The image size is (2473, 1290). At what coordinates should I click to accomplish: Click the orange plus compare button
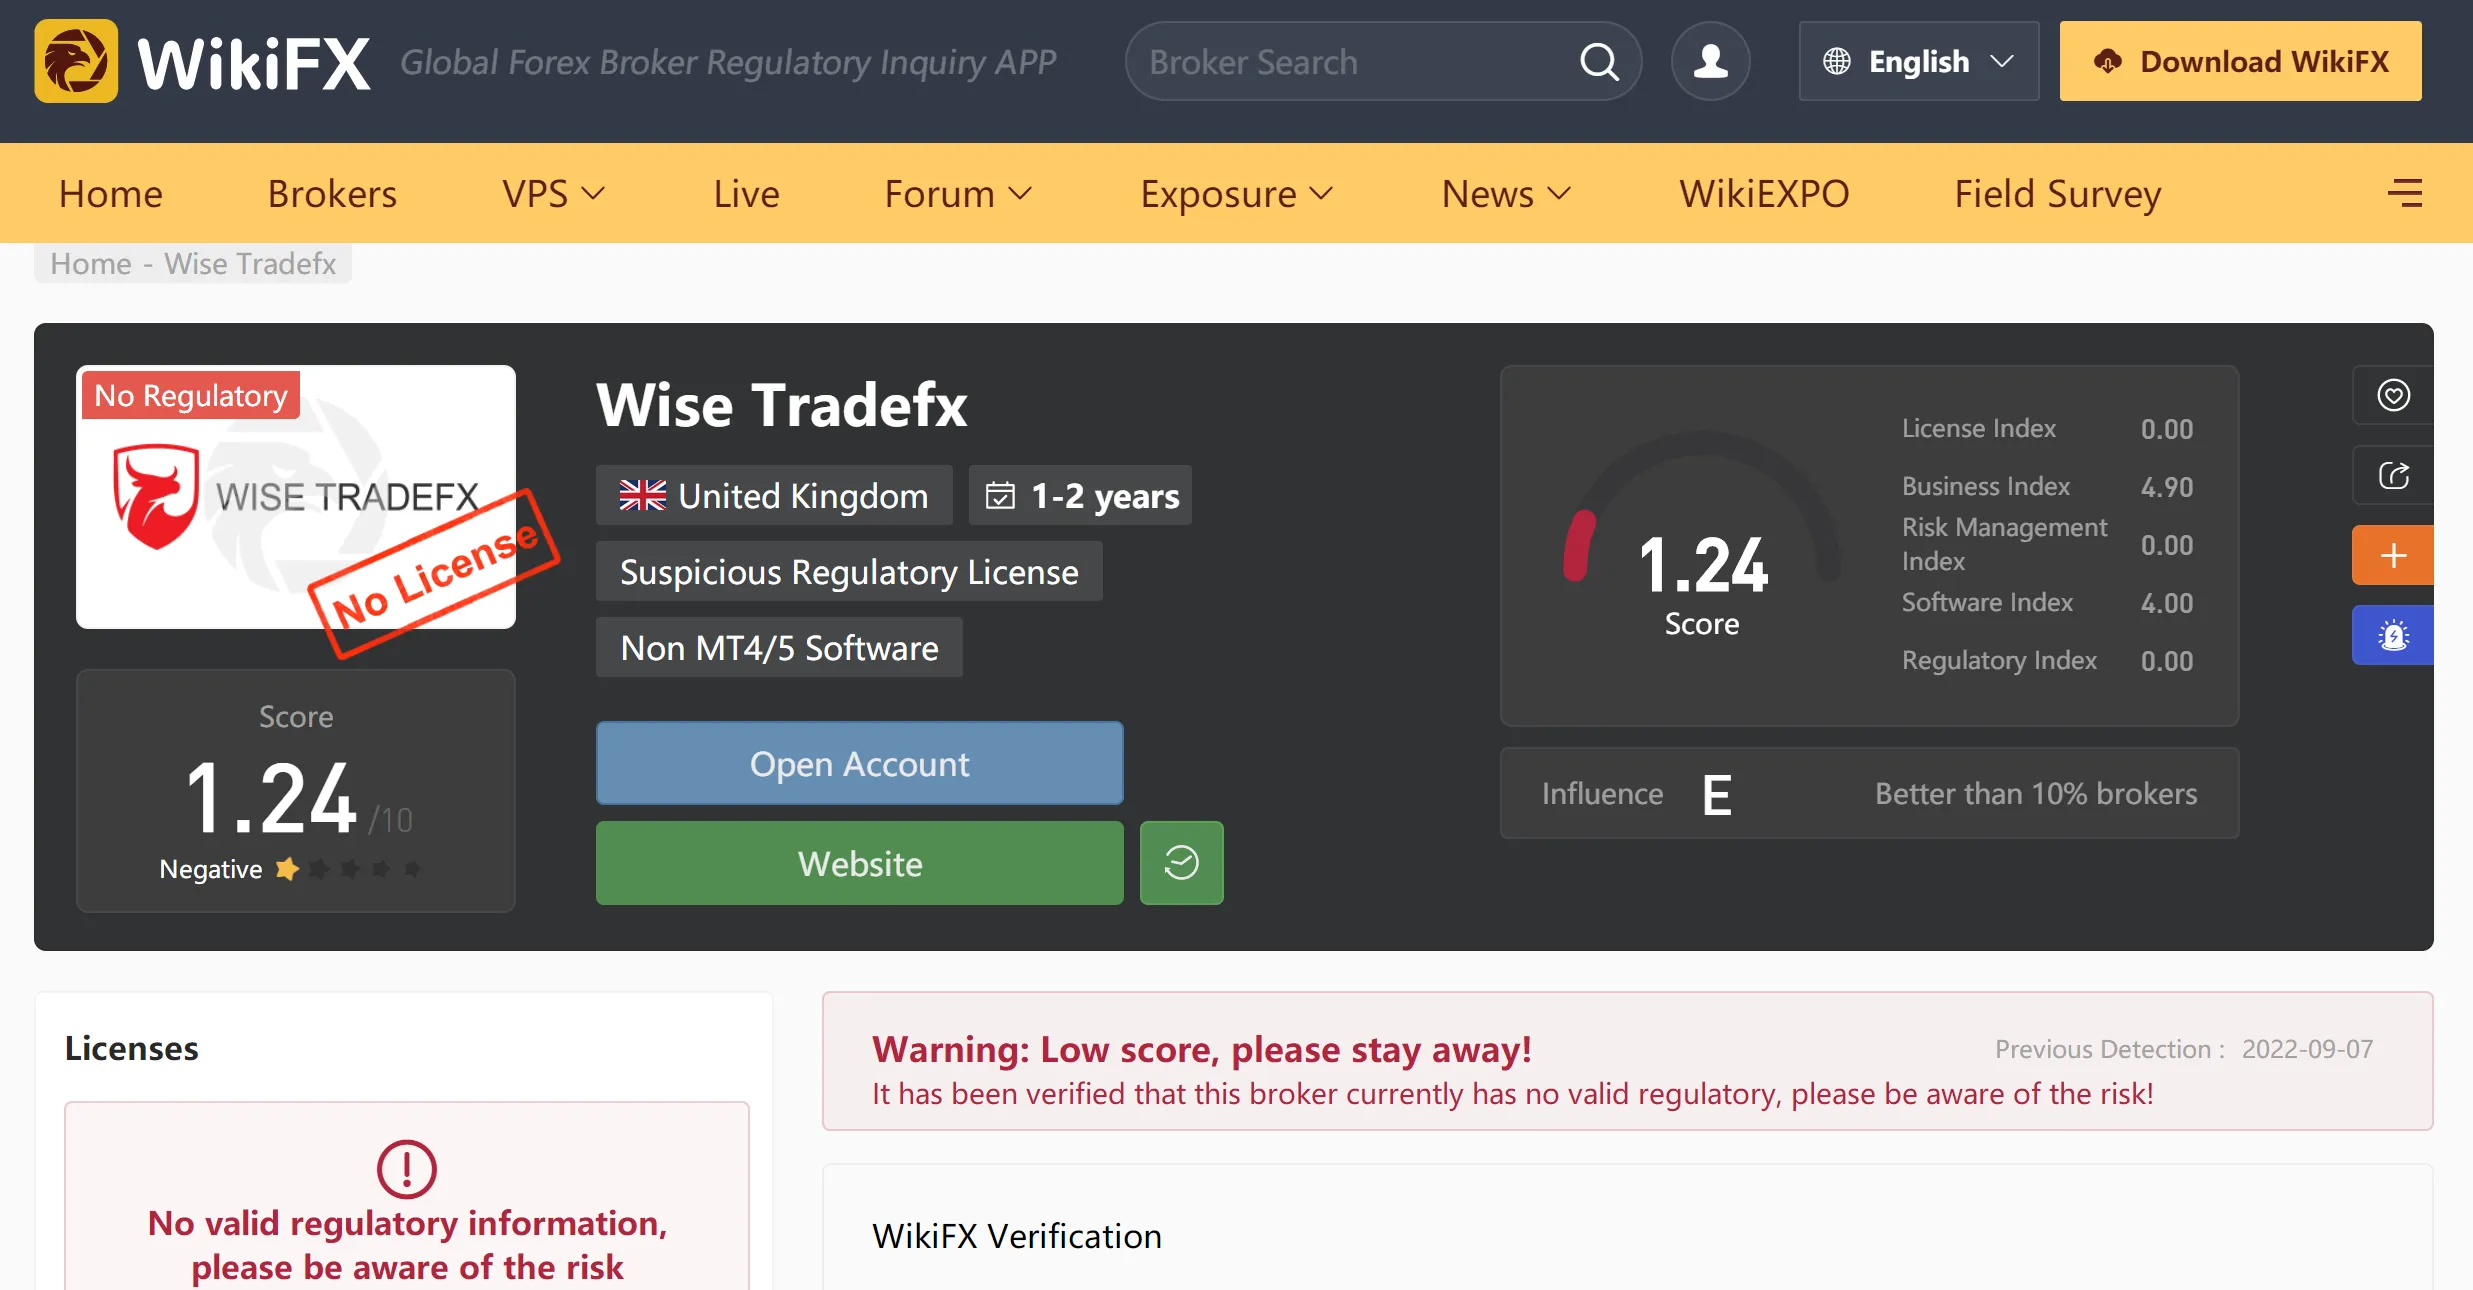(2393, 555)
